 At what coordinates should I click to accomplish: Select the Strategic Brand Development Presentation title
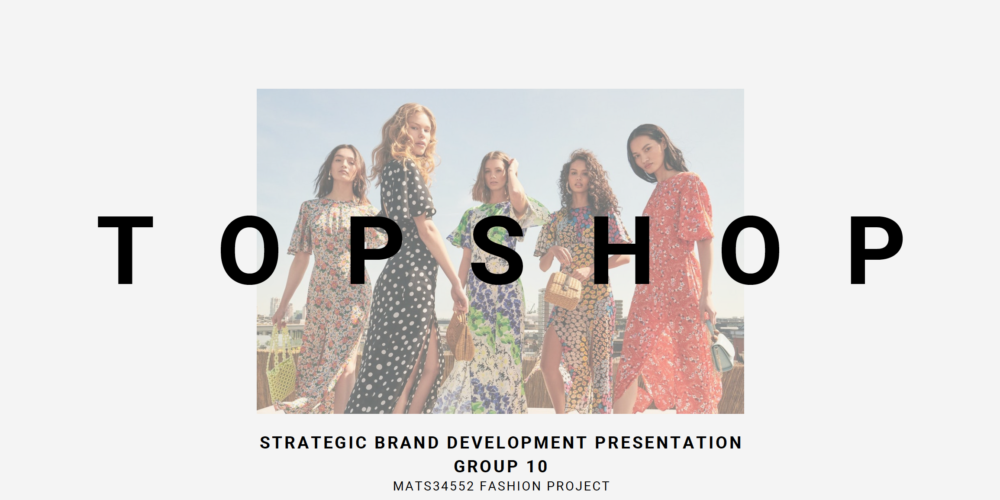(501, 443)
